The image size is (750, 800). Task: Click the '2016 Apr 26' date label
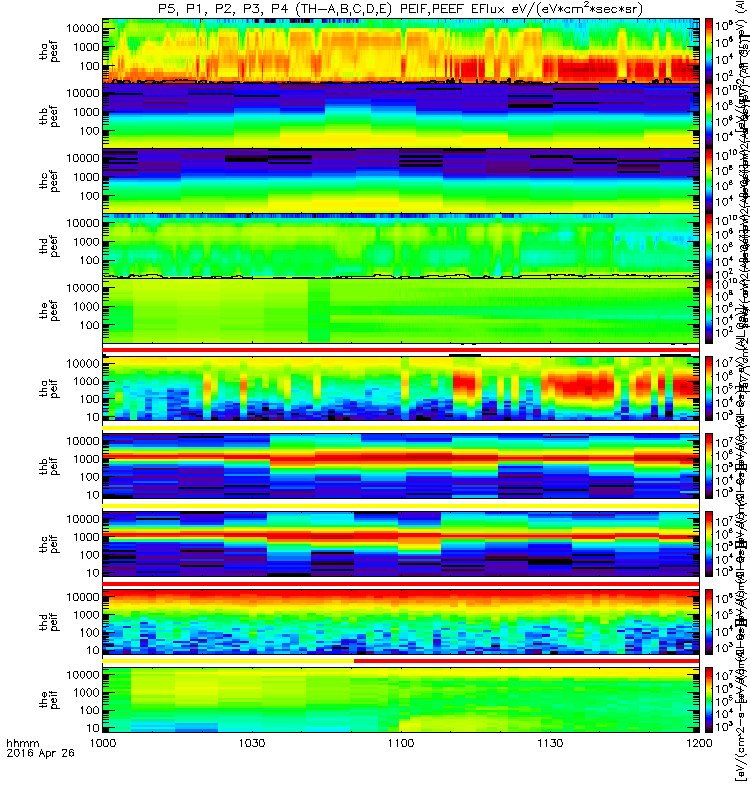click(x=40, y=753)
